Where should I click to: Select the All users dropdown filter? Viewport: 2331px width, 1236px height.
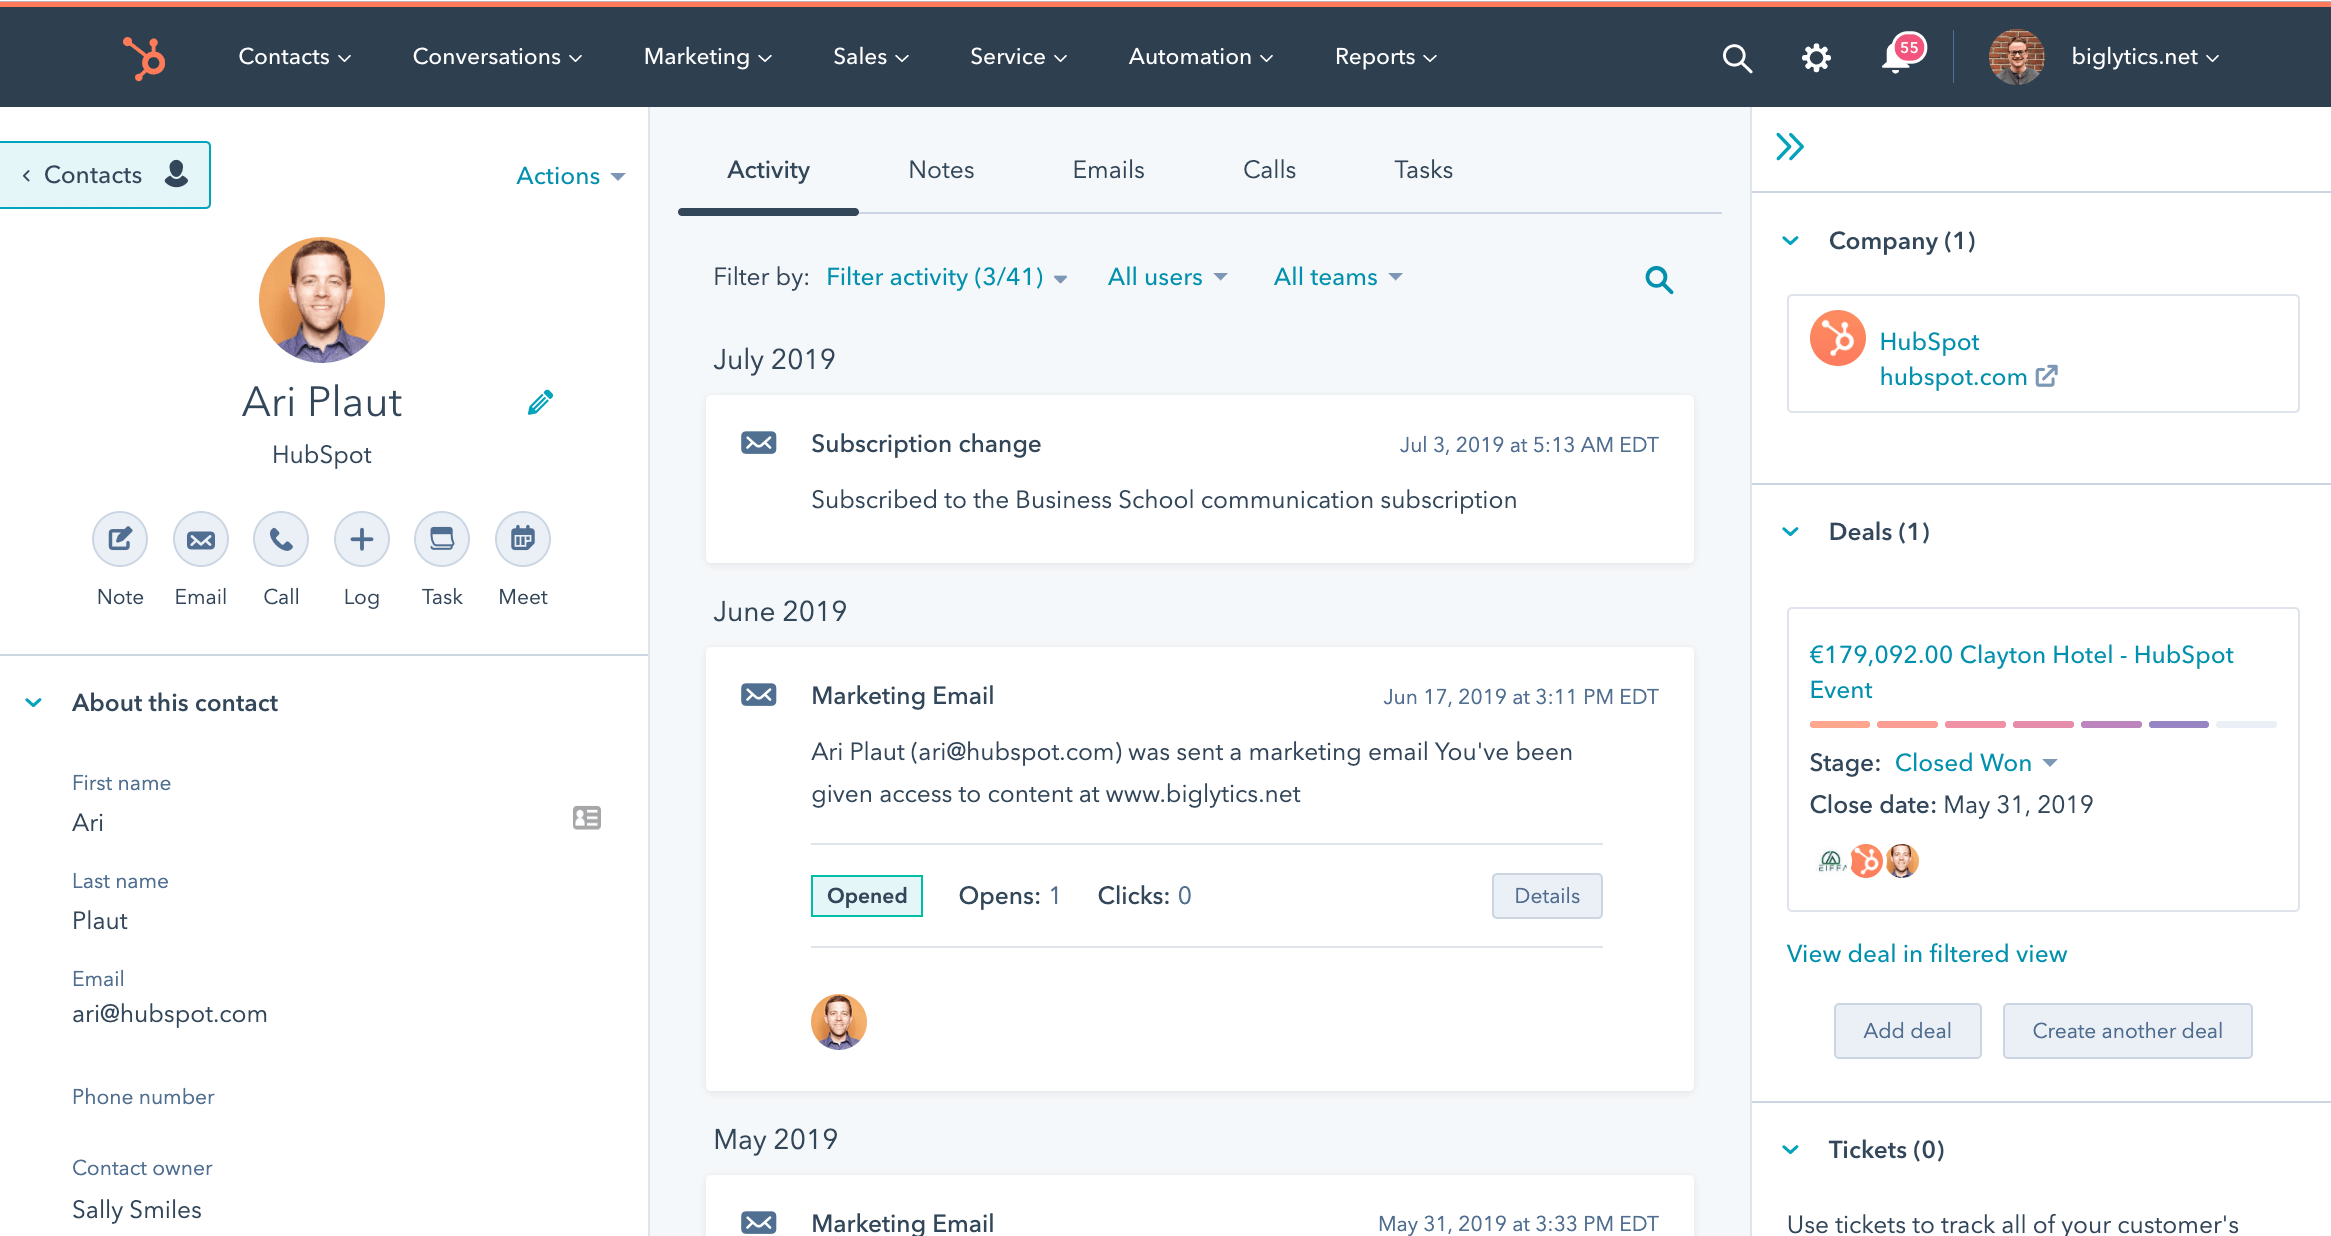pyautogui.click(x=1167, y=277)
